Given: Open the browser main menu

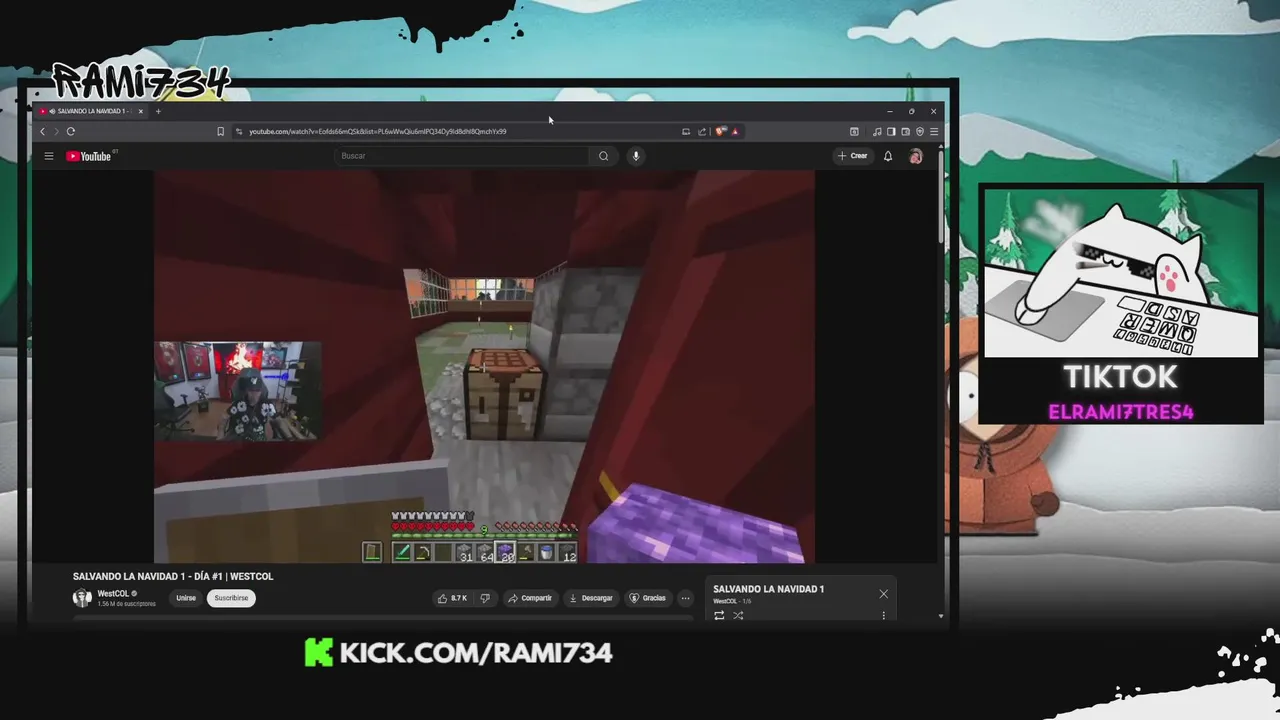Looking at the screenshot, I should pyautogui.click(x=933, y=131).
